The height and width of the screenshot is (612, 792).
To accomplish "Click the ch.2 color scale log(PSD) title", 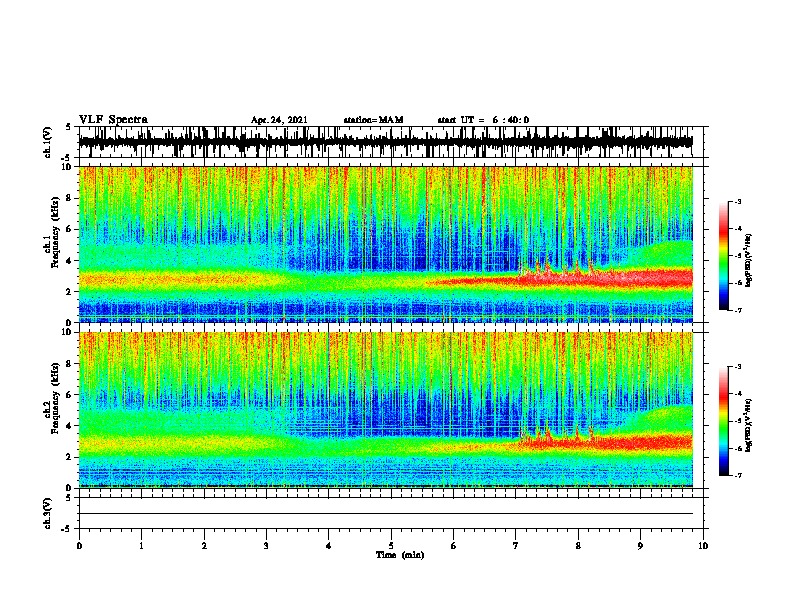I will tap(749, 425).
